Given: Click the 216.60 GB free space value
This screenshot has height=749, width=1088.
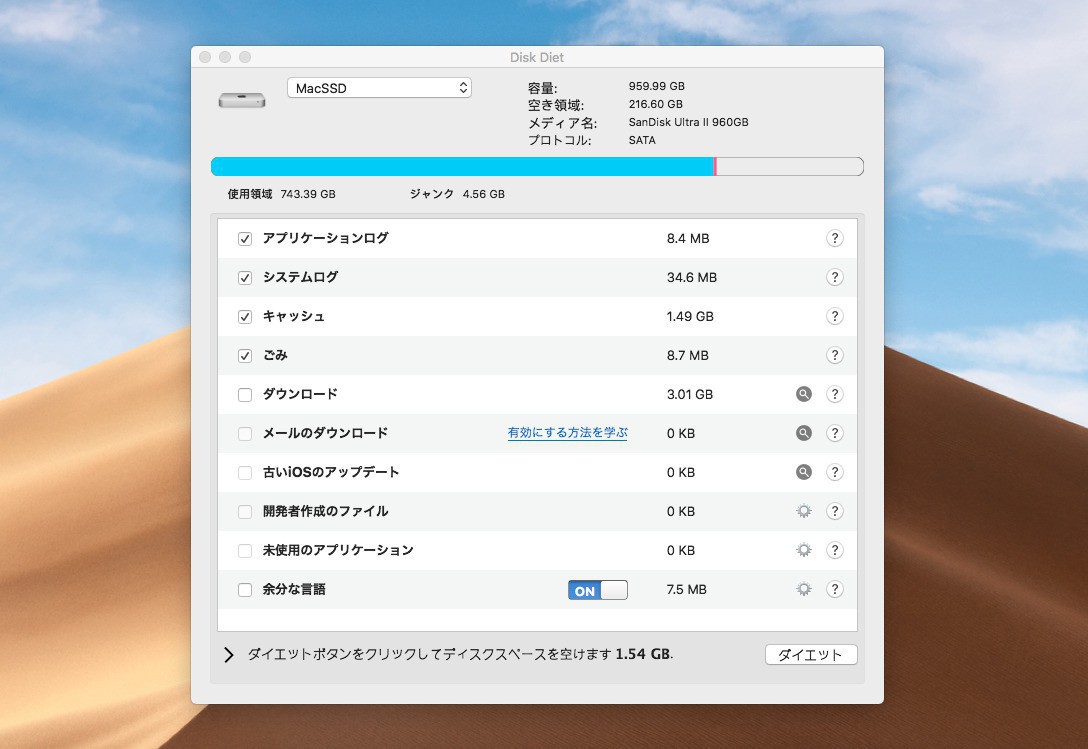Looking at the screenshot, I should tap(656, 103).
